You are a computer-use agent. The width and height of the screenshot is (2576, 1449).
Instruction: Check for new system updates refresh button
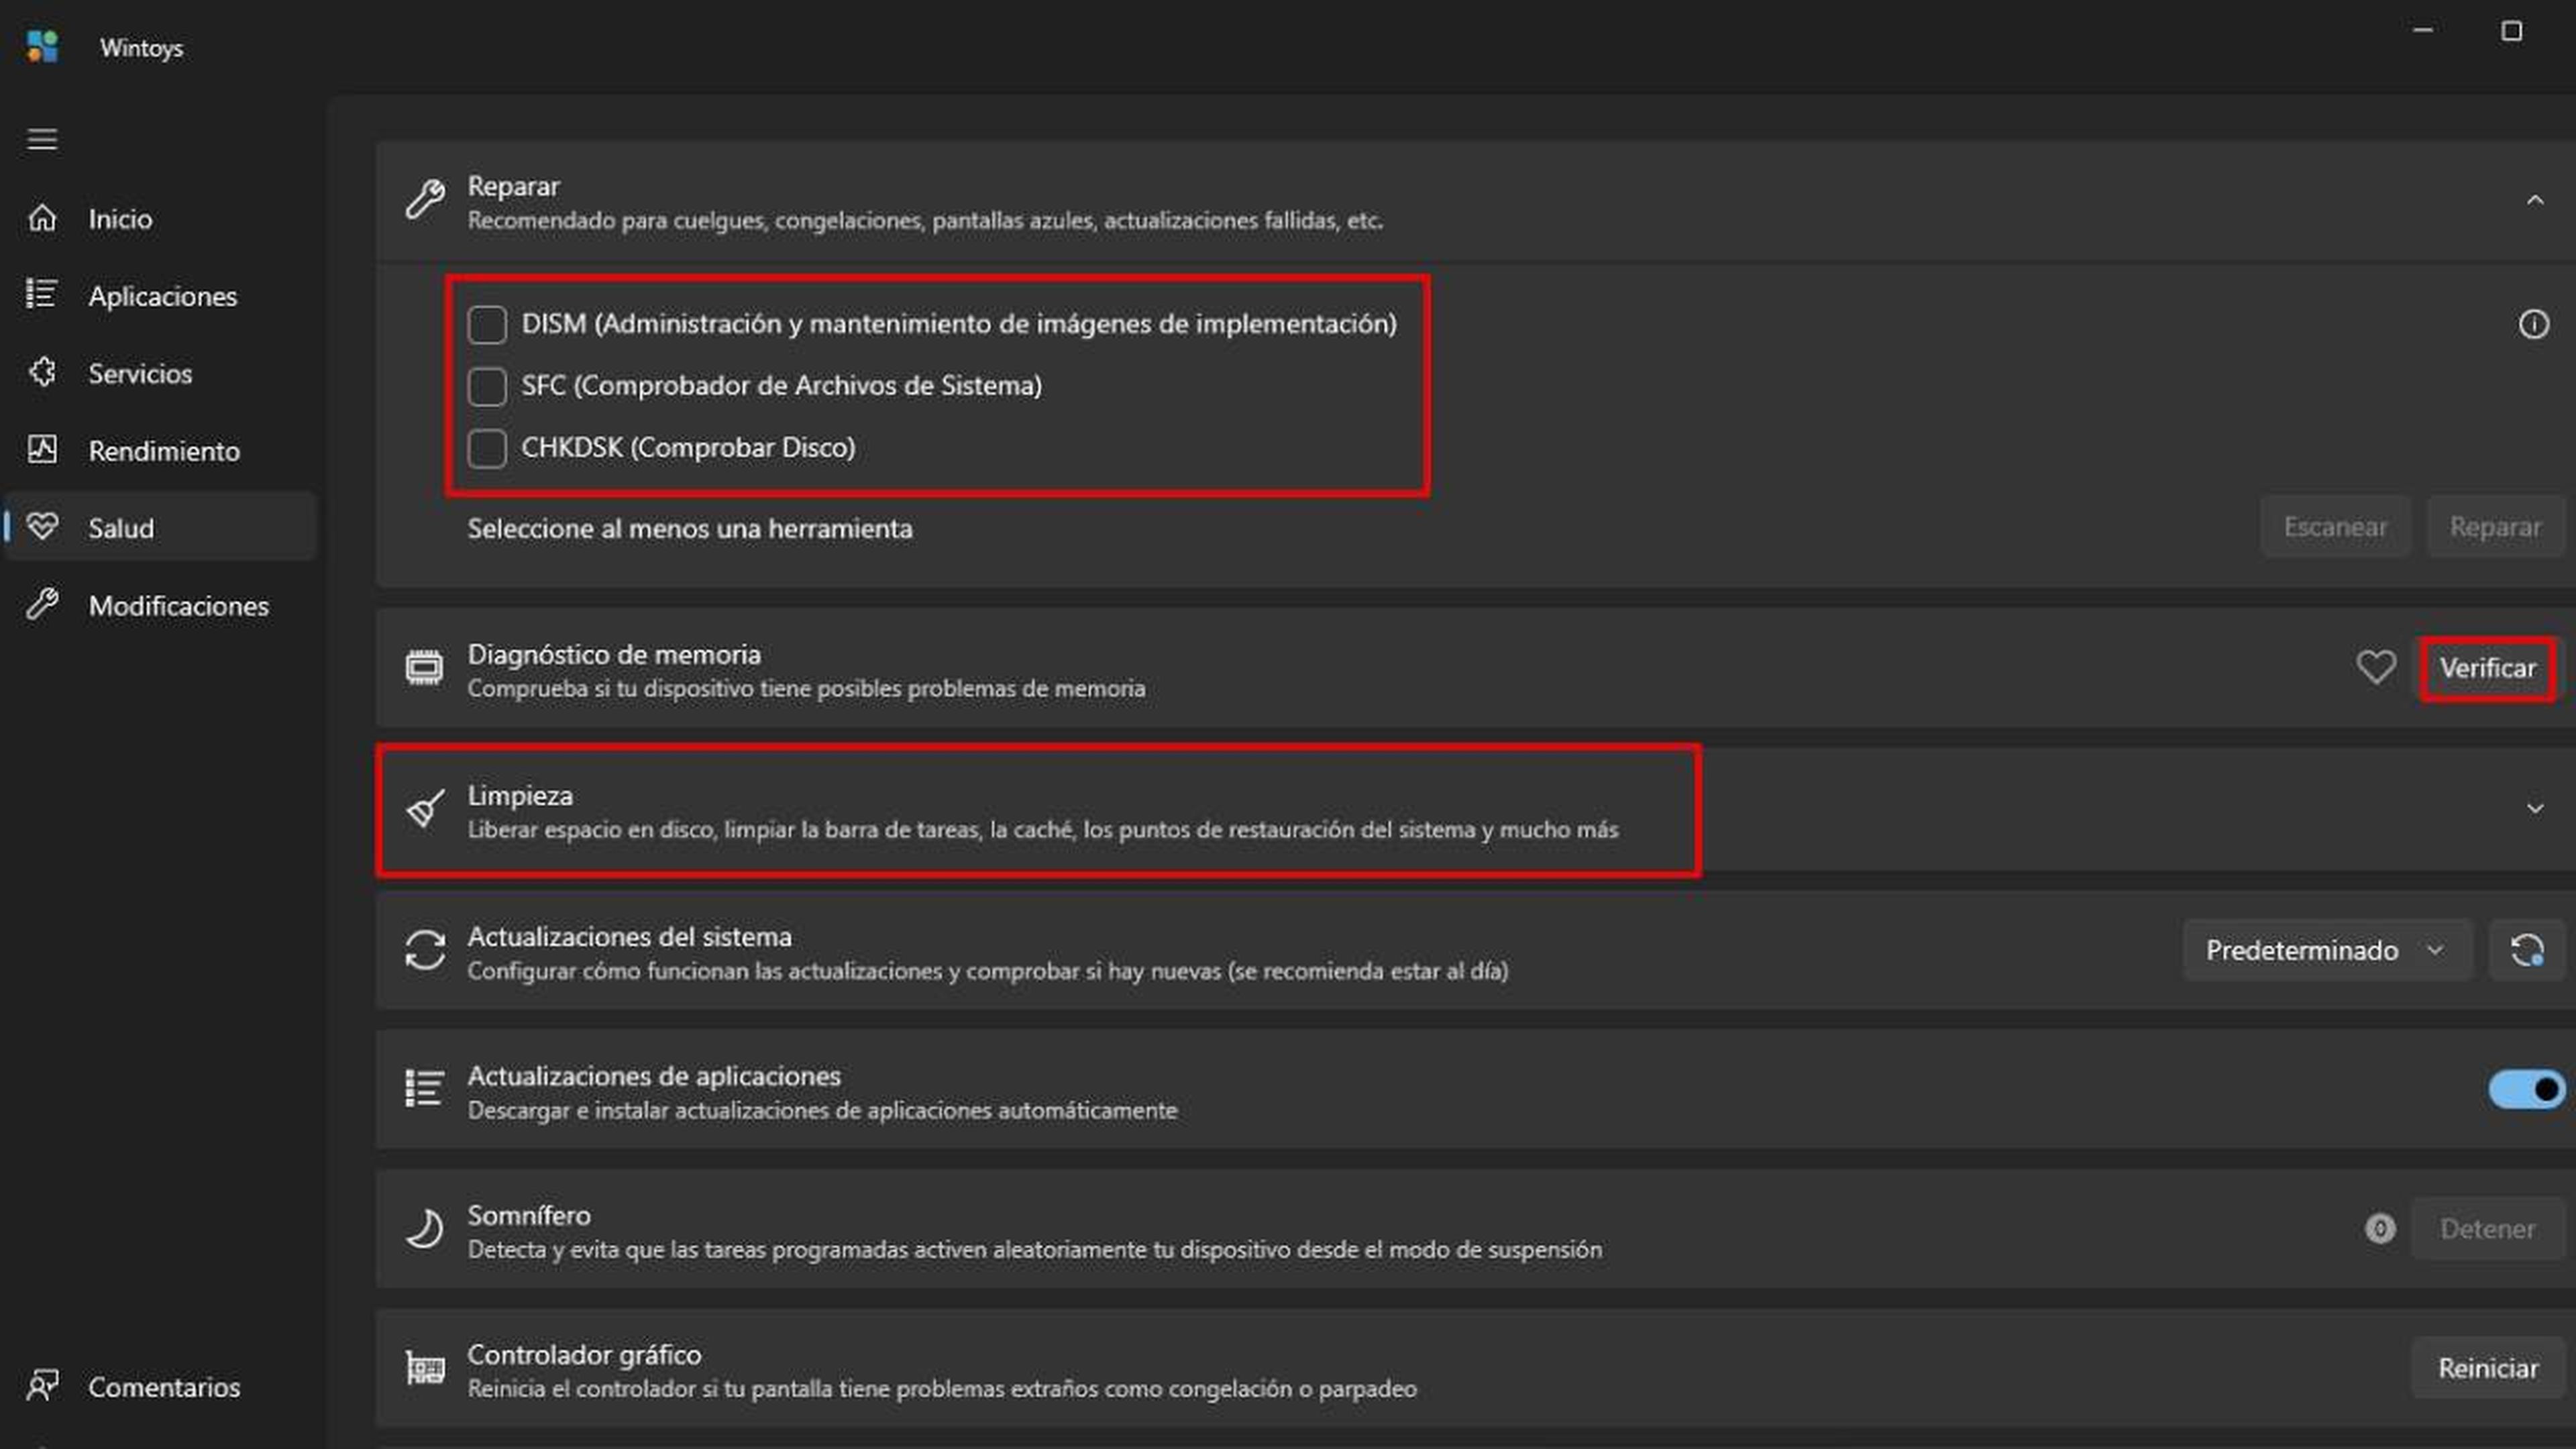click(x=2527, y=950)
